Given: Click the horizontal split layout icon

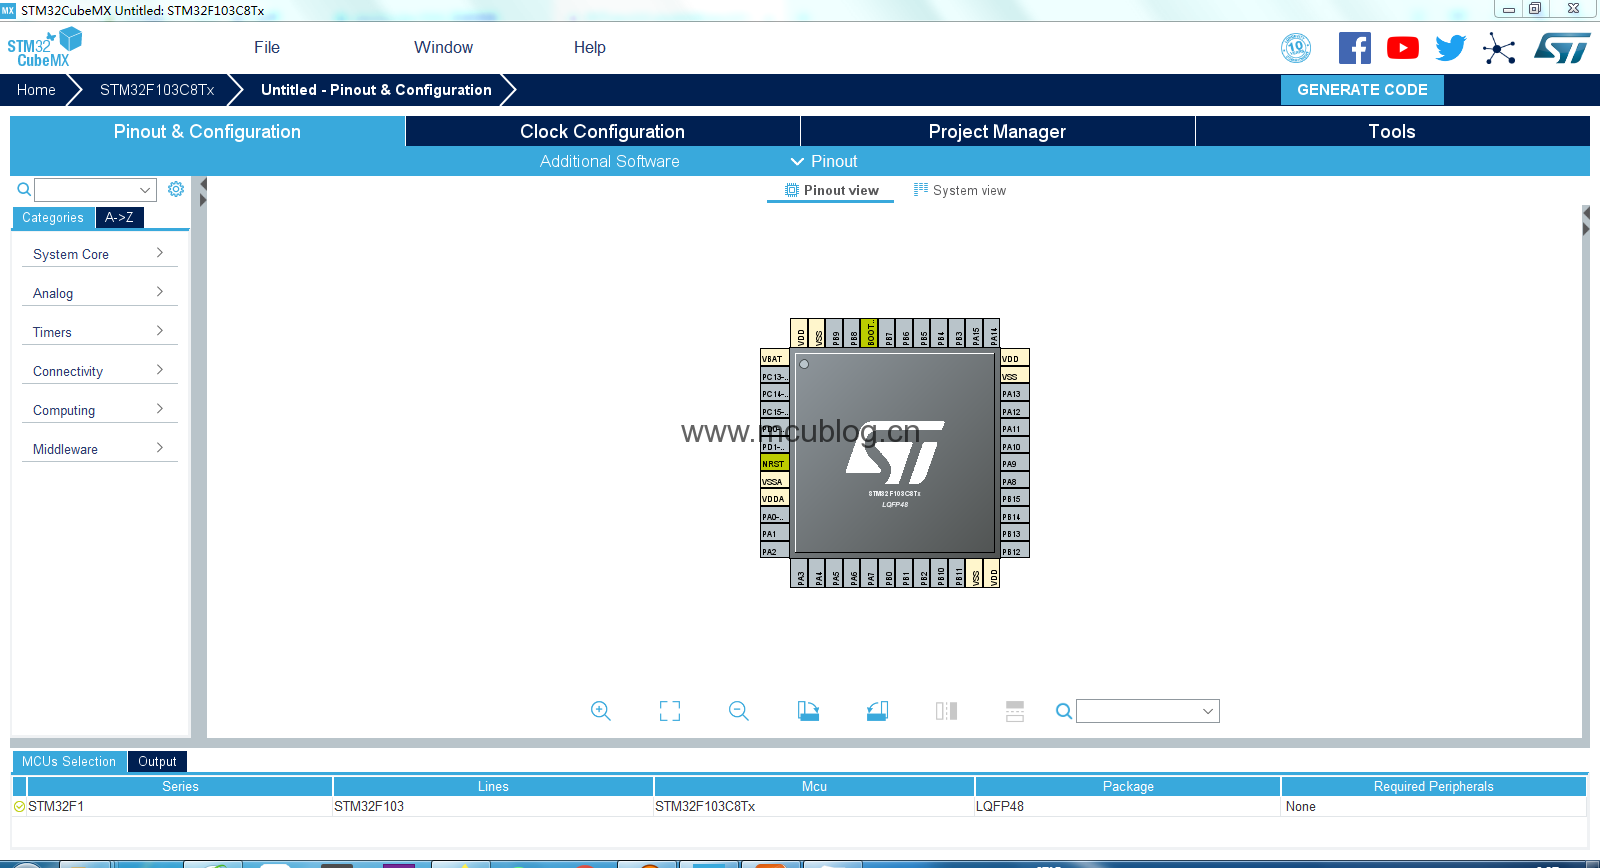Looking at the screenshot, I should [1015, 711].
